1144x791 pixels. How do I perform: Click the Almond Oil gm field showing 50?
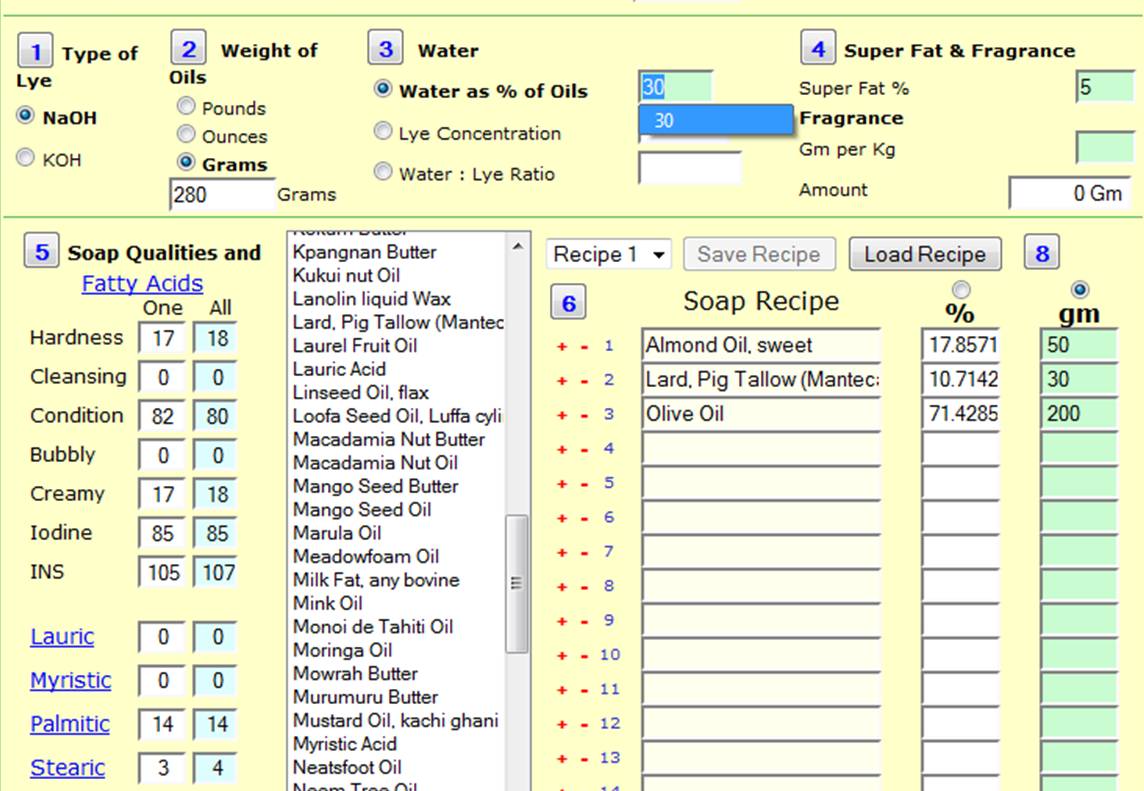tap(1079, 345)
